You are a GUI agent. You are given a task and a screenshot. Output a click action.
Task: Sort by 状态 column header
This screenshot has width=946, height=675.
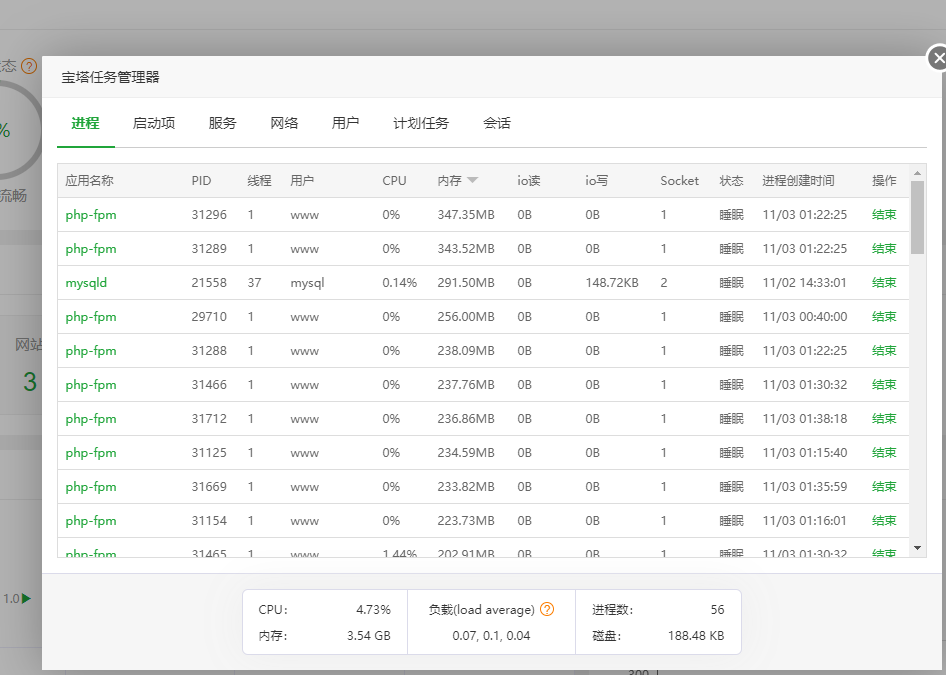731,180
